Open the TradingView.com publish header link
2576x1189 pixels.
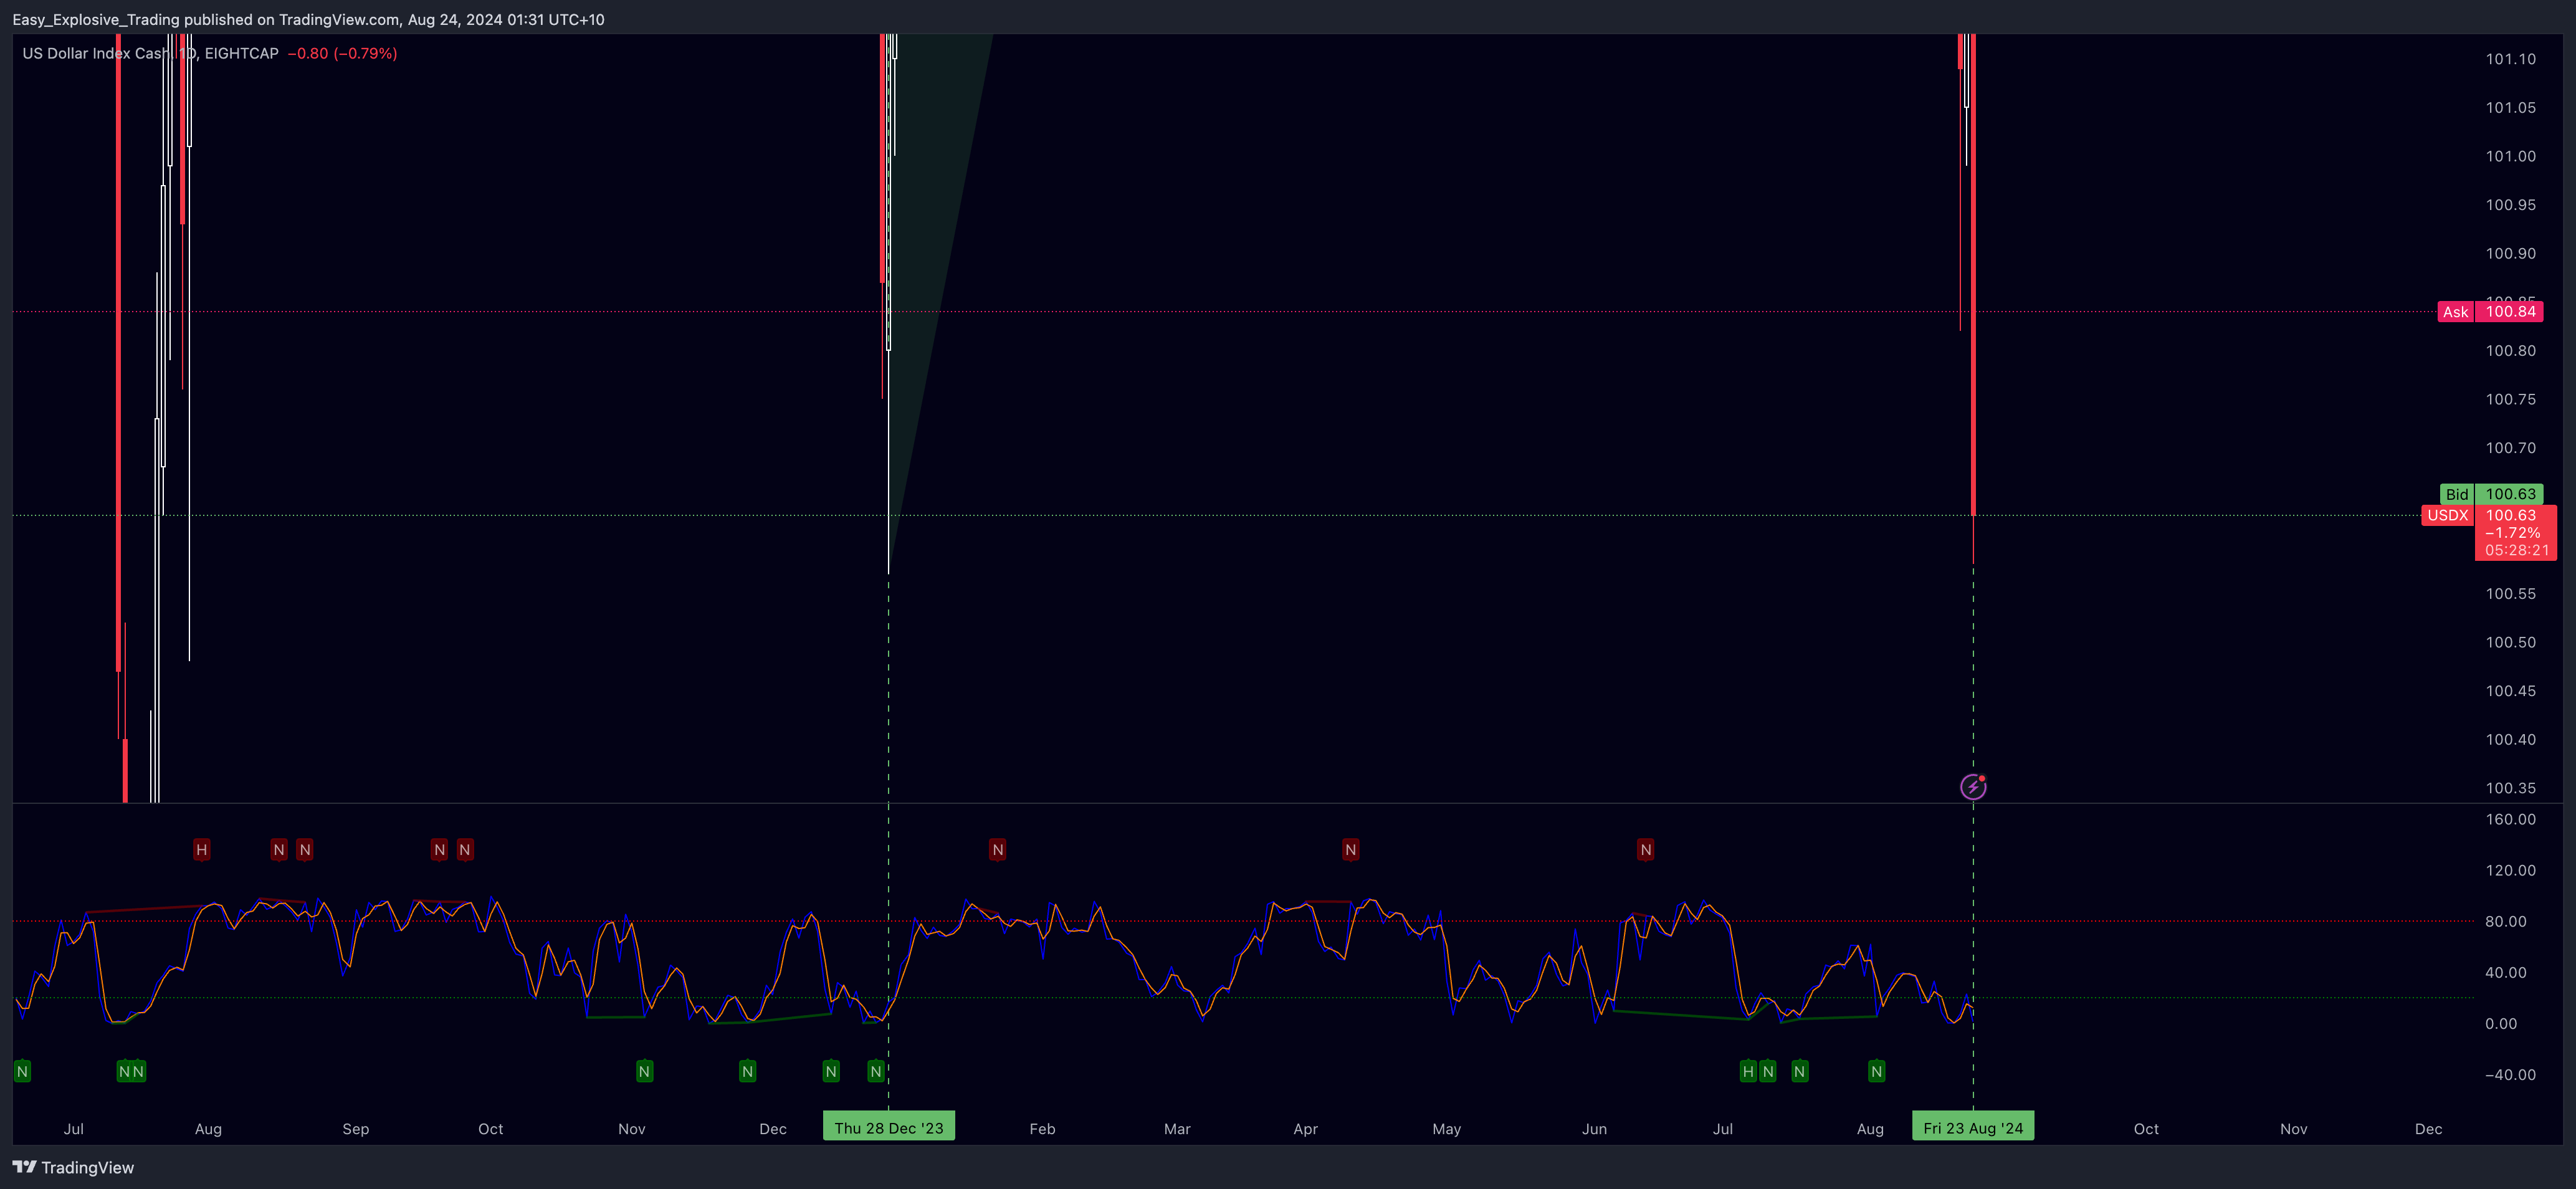coord(339,19)
